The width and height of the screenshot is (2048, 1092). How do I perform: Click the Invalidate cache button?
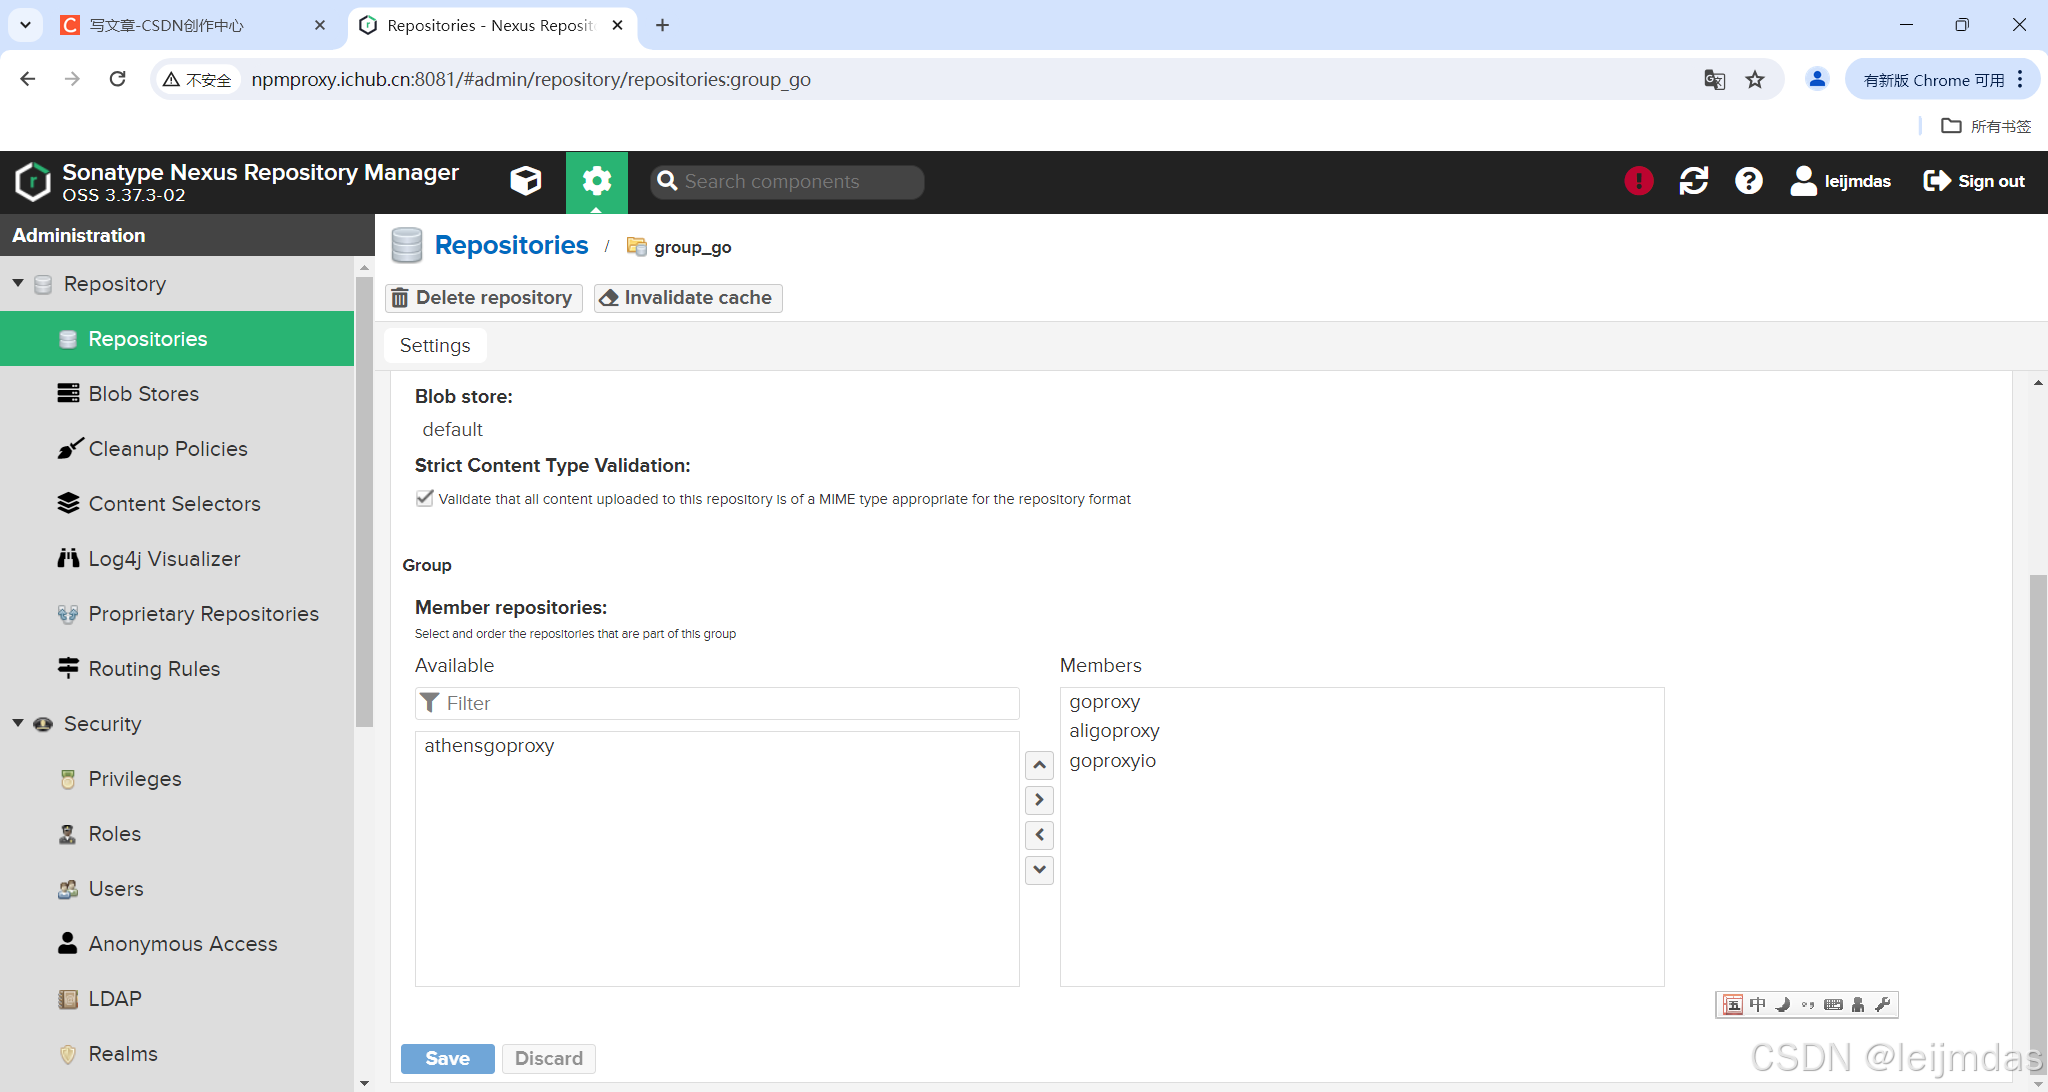point(688,298)
